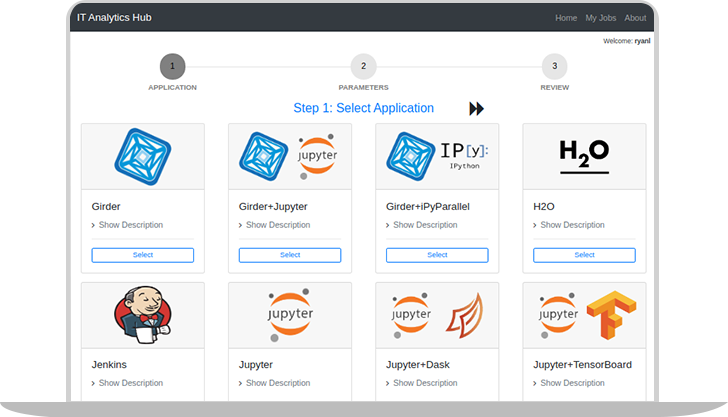Image resolution: width=728 pixels, height=417 pixels.
Task: Click the fast-forward double arrow icon
Action: 476,109
